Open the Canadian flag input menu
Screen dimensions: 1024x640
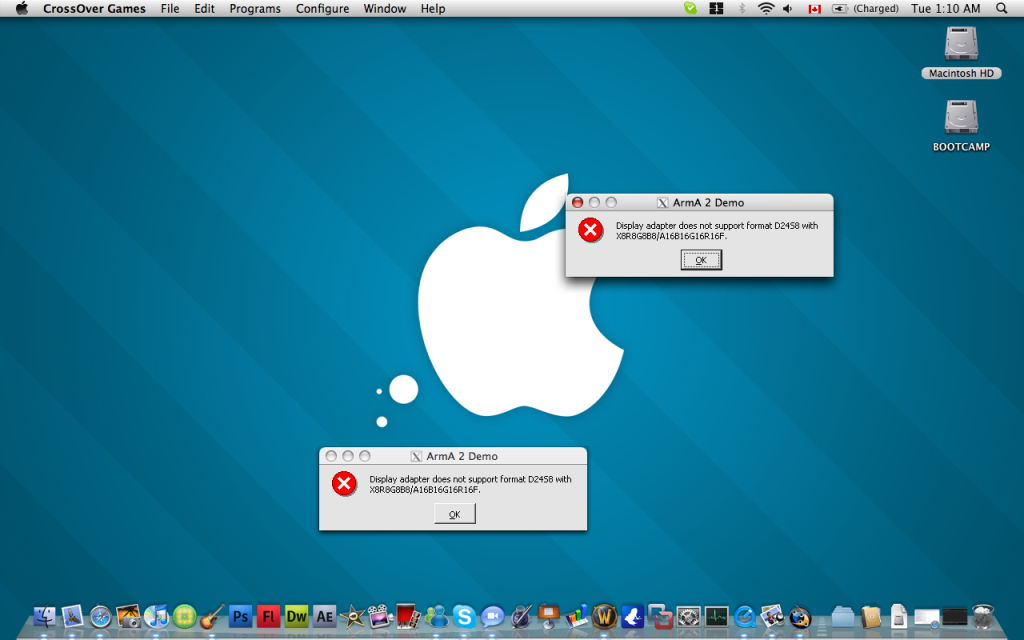coord(814,9)
